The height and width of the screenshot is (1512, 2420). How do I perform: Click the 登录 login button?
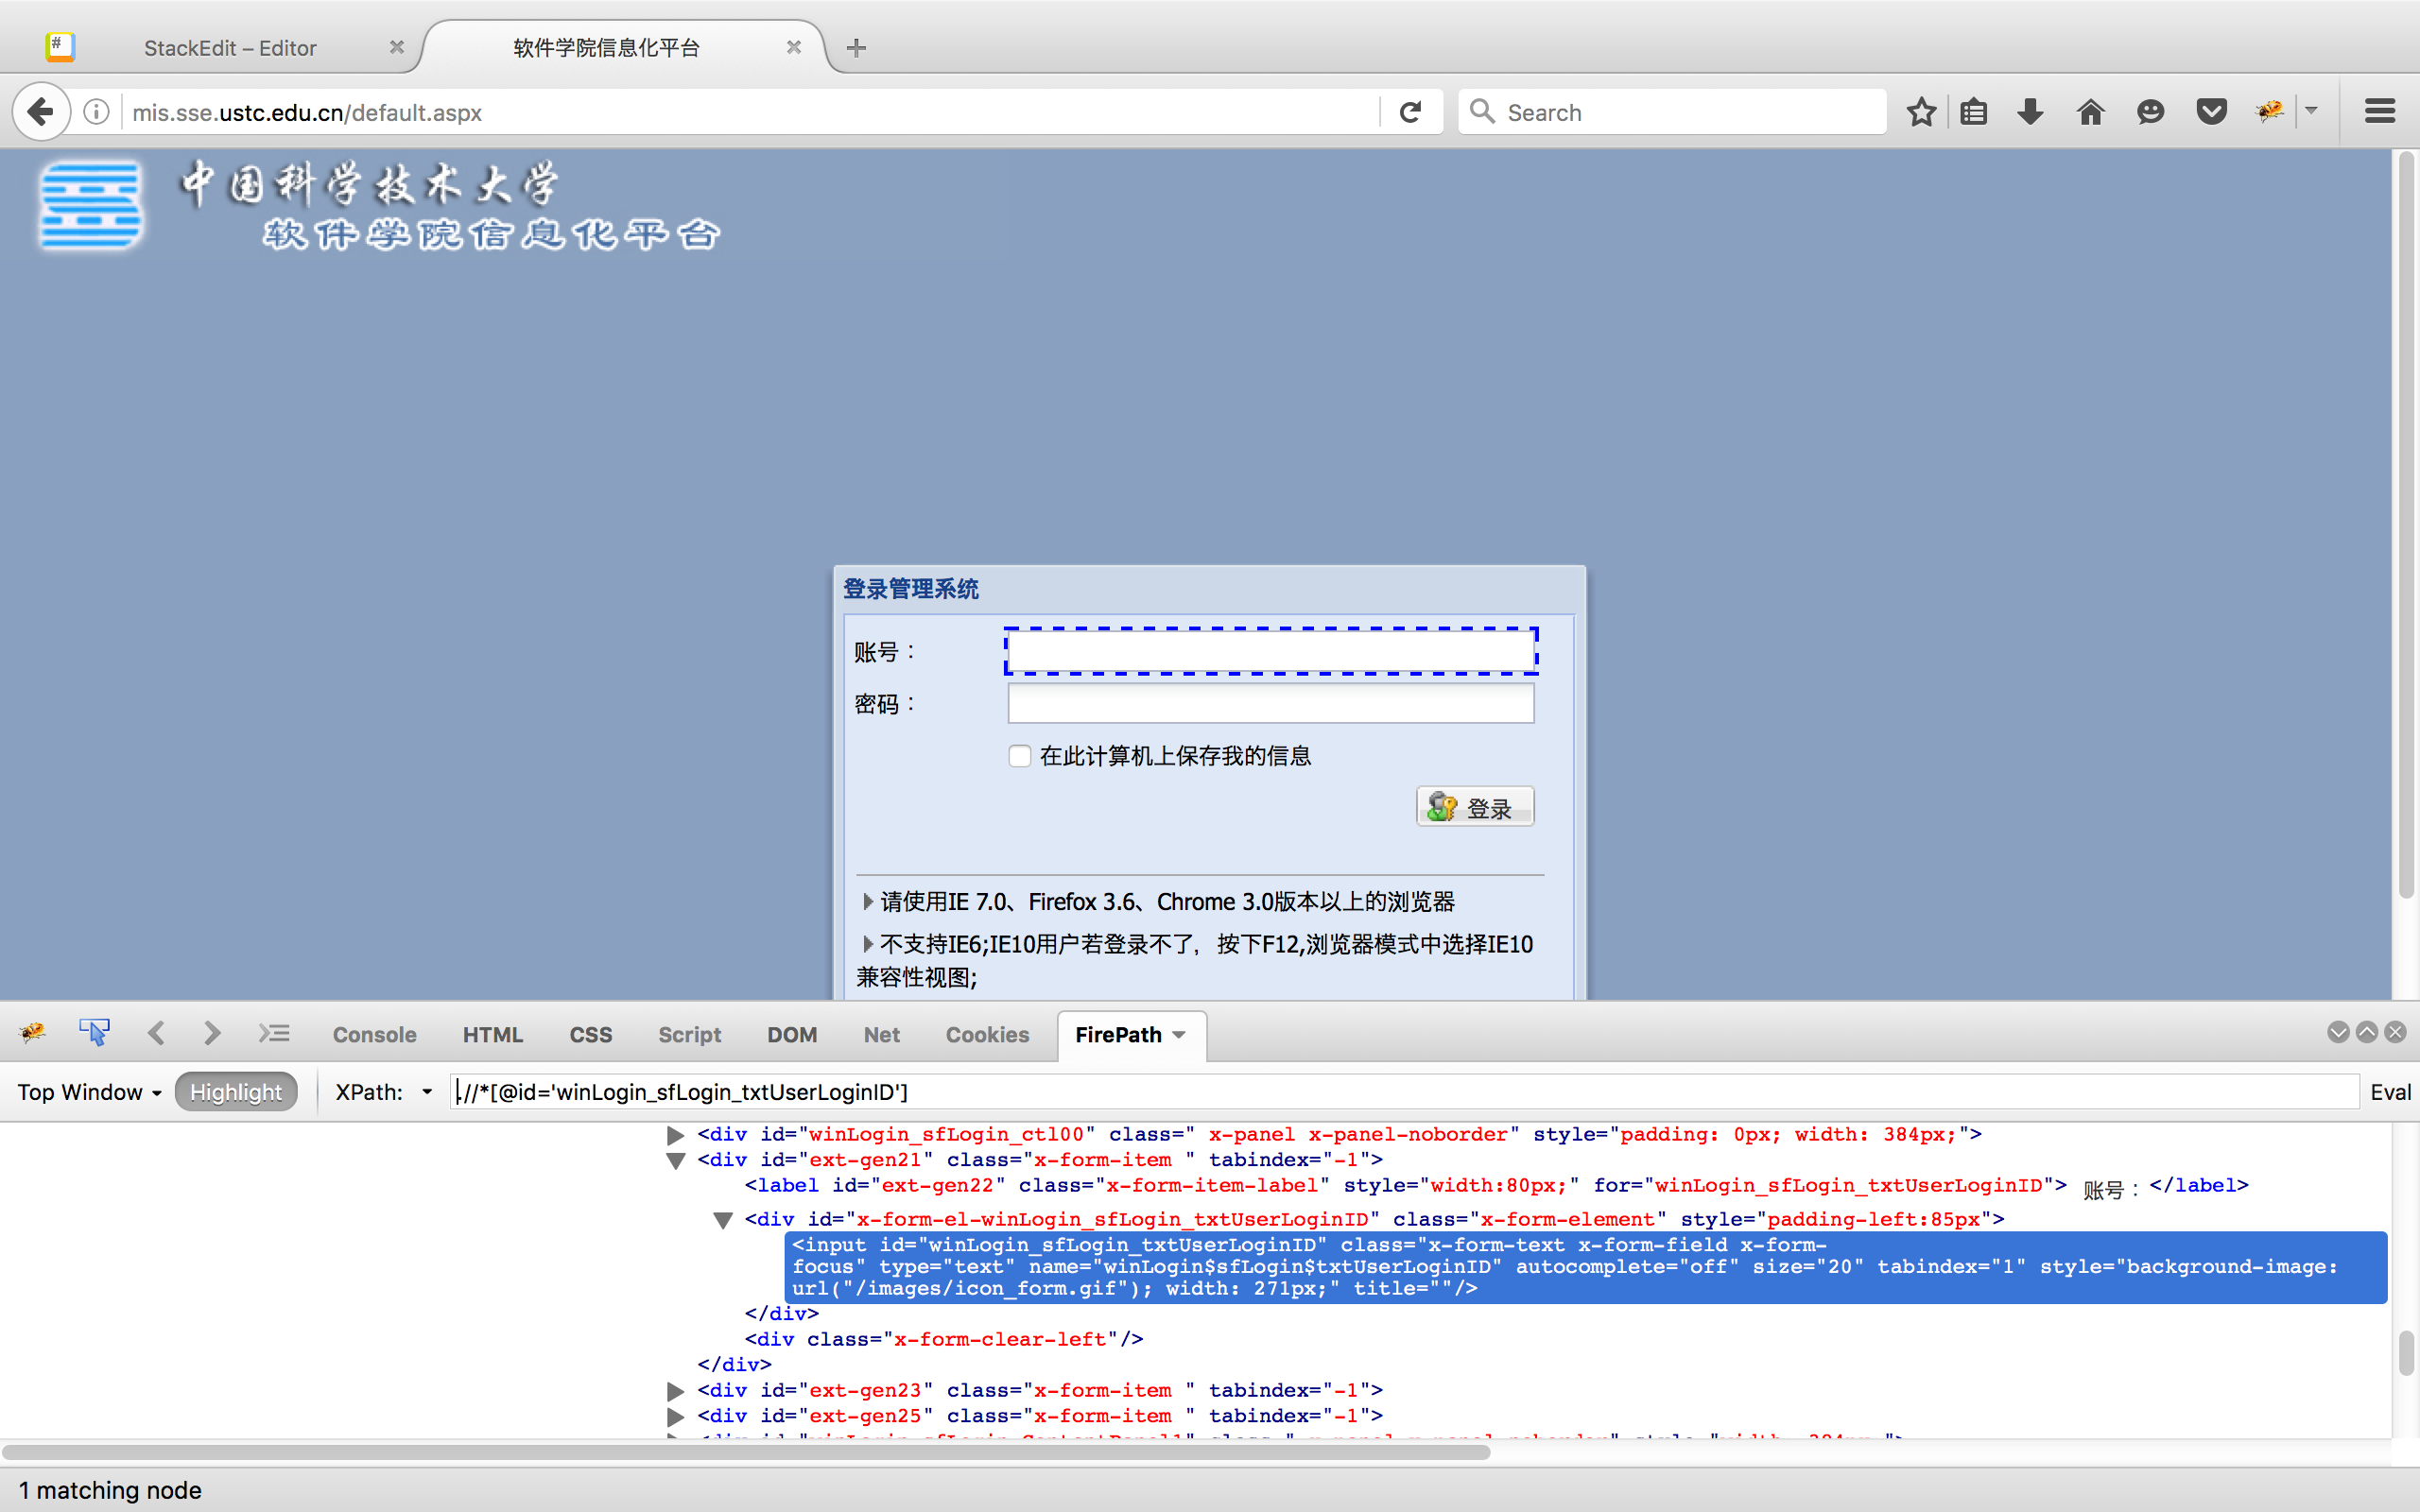coord(1475,806)
